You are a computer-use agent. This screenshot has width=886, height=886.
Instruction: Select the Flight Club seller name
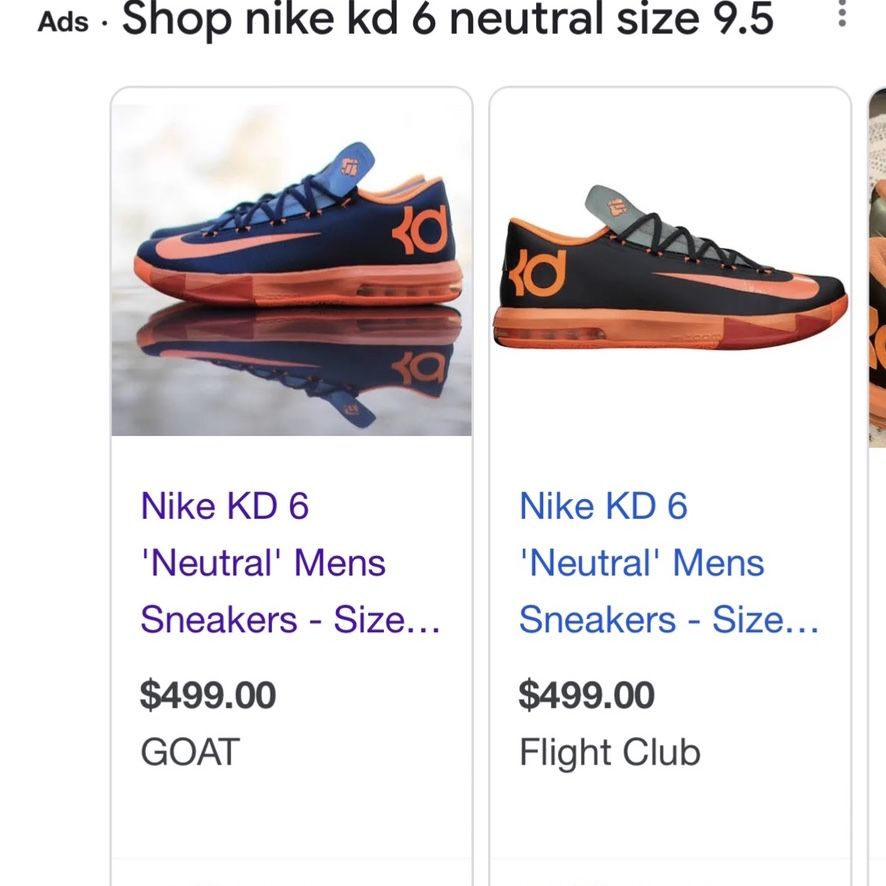pyautogui.click(x=609, y=752)
